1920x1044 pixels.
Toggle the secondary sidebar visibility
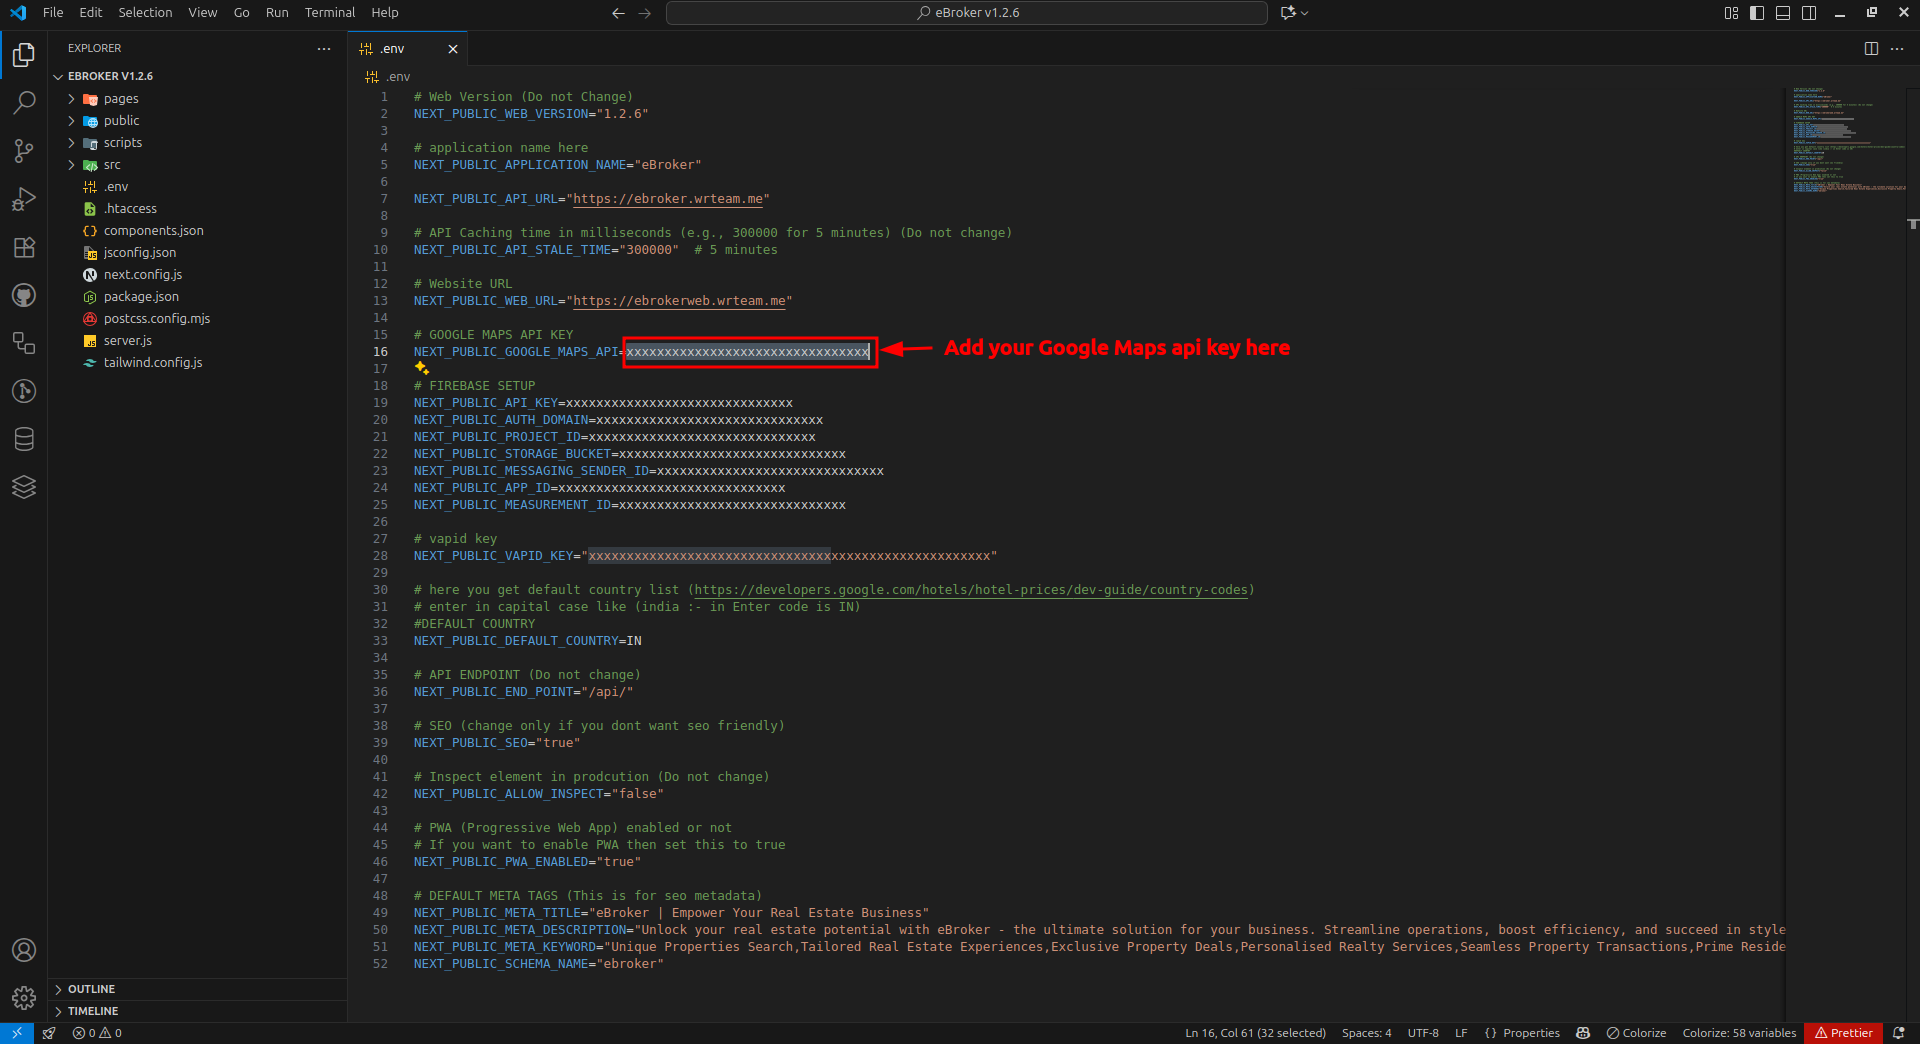(1810, 12)
